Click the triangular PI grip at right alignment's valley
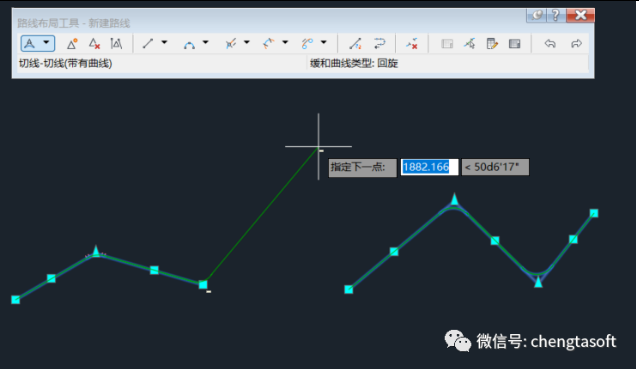This screenshot has height=369, width=639. coord(538,282)
